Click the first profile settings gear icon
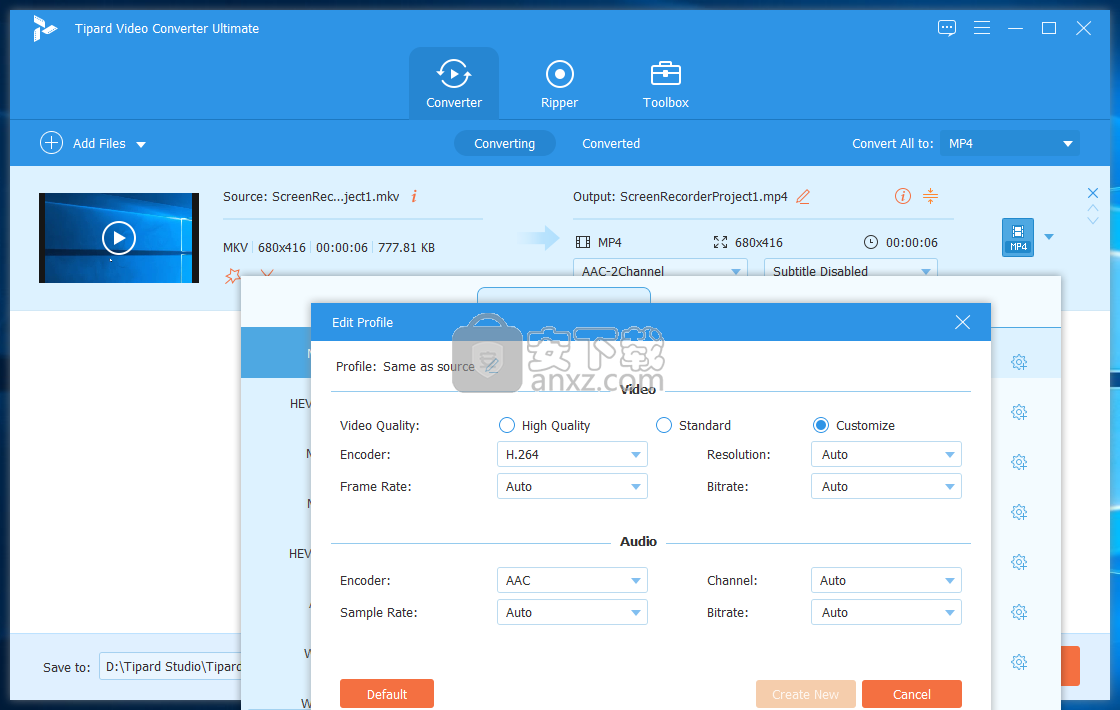Viewport: 1120px width, 710px height. tap(1019, 362)
